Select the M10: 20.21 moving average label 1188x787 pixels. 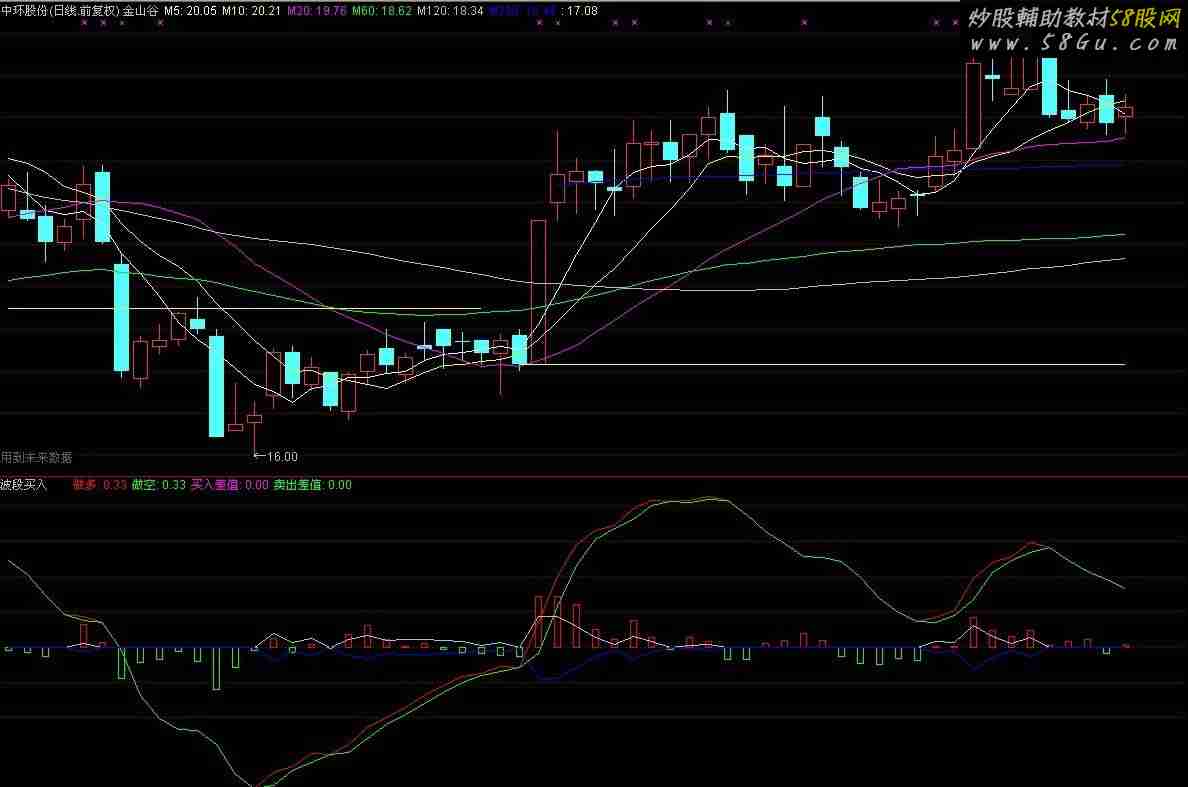coord(251,10)
